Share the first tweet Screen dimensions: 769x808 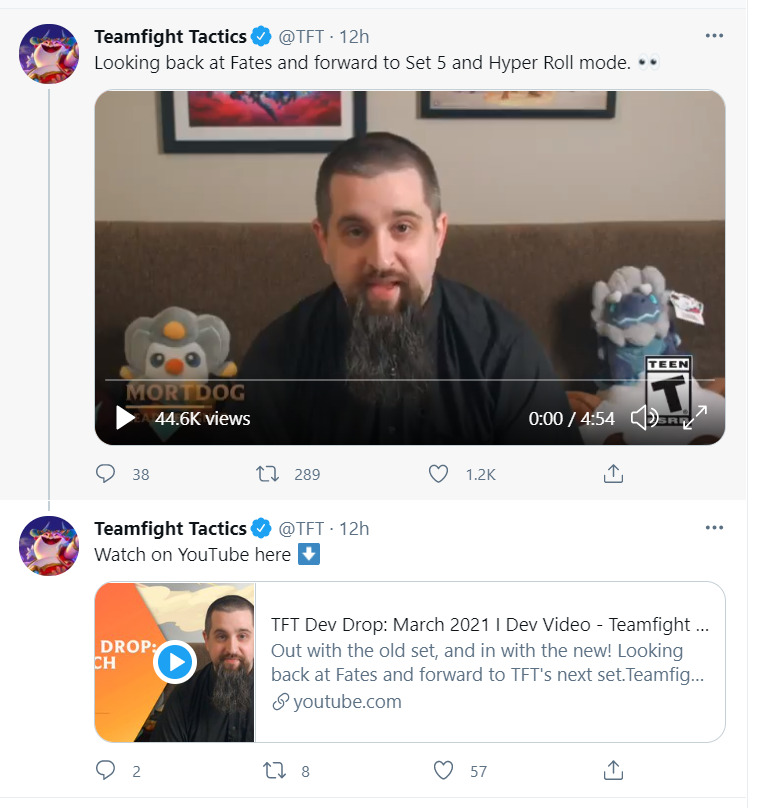click(614, 474)
